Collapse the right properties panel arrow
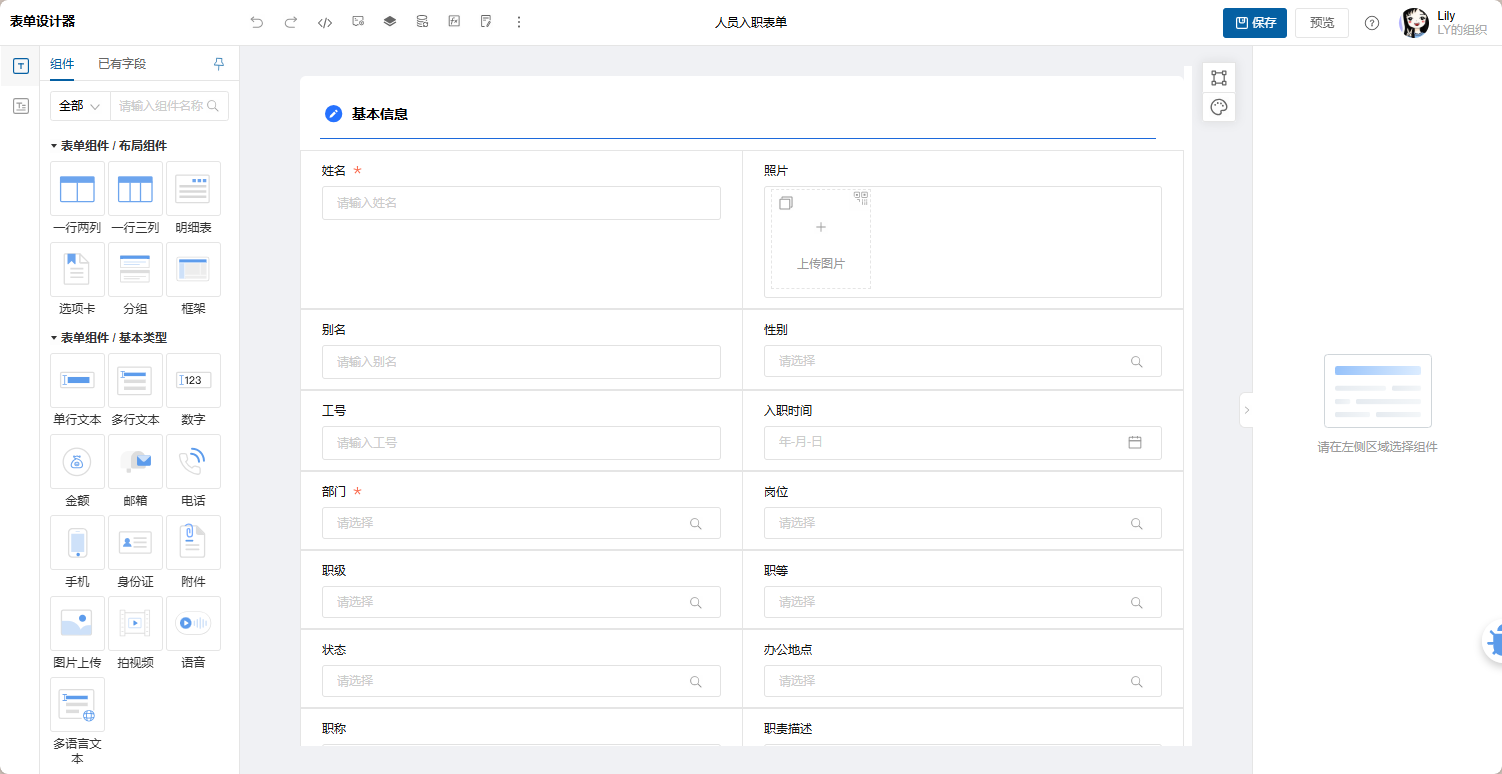This screenshot has height=774, width=1502. [x=1246, y=410]
